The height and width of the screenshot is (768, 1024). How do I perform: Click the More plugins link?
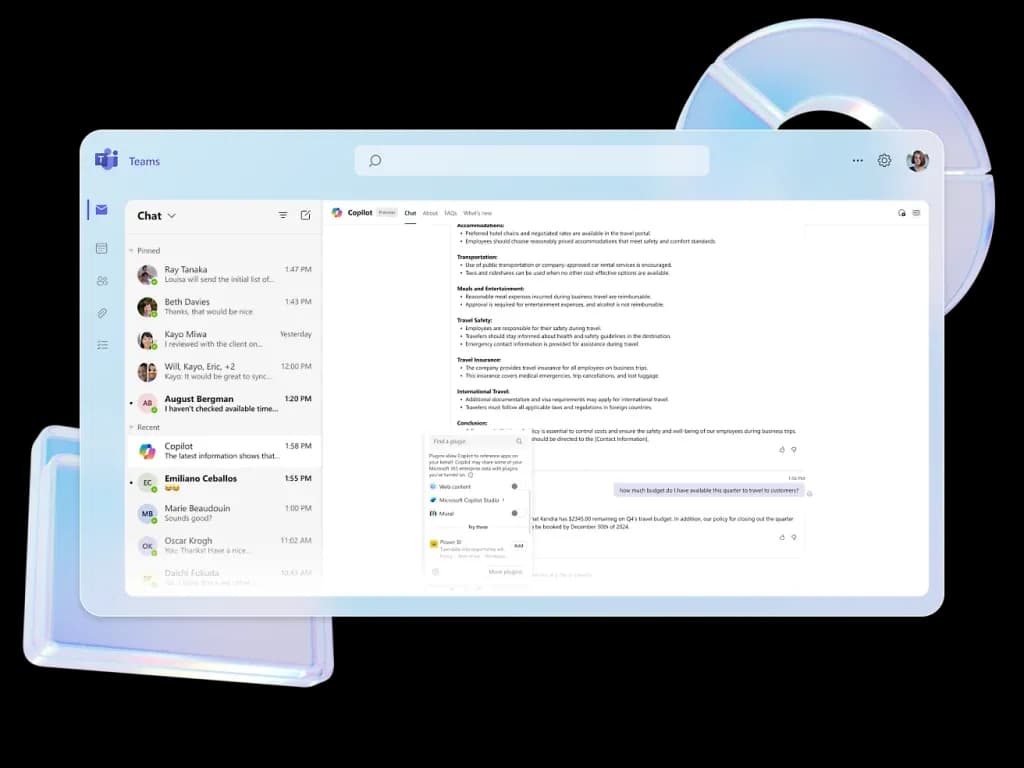click(x=505, y=572)
